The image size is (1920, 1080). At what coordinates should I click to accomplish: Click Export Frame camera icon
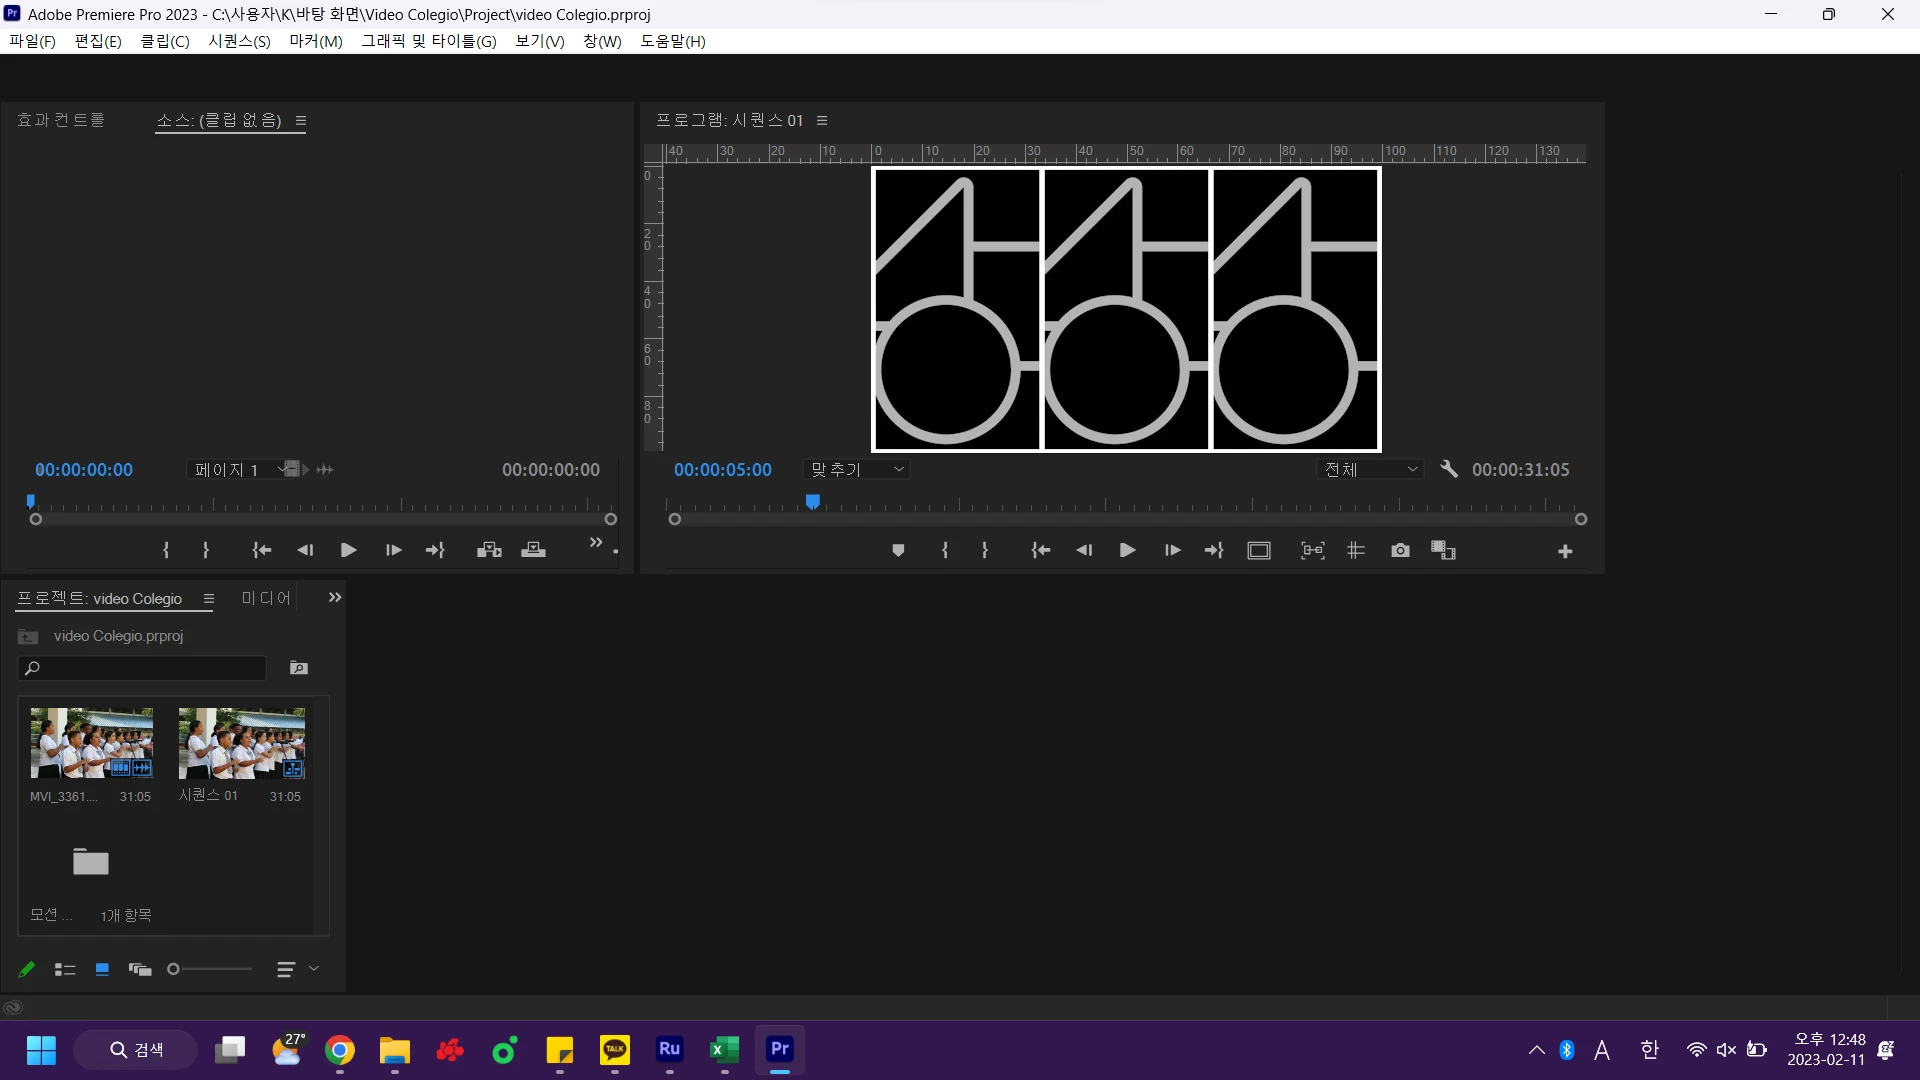click(1400, 551)
